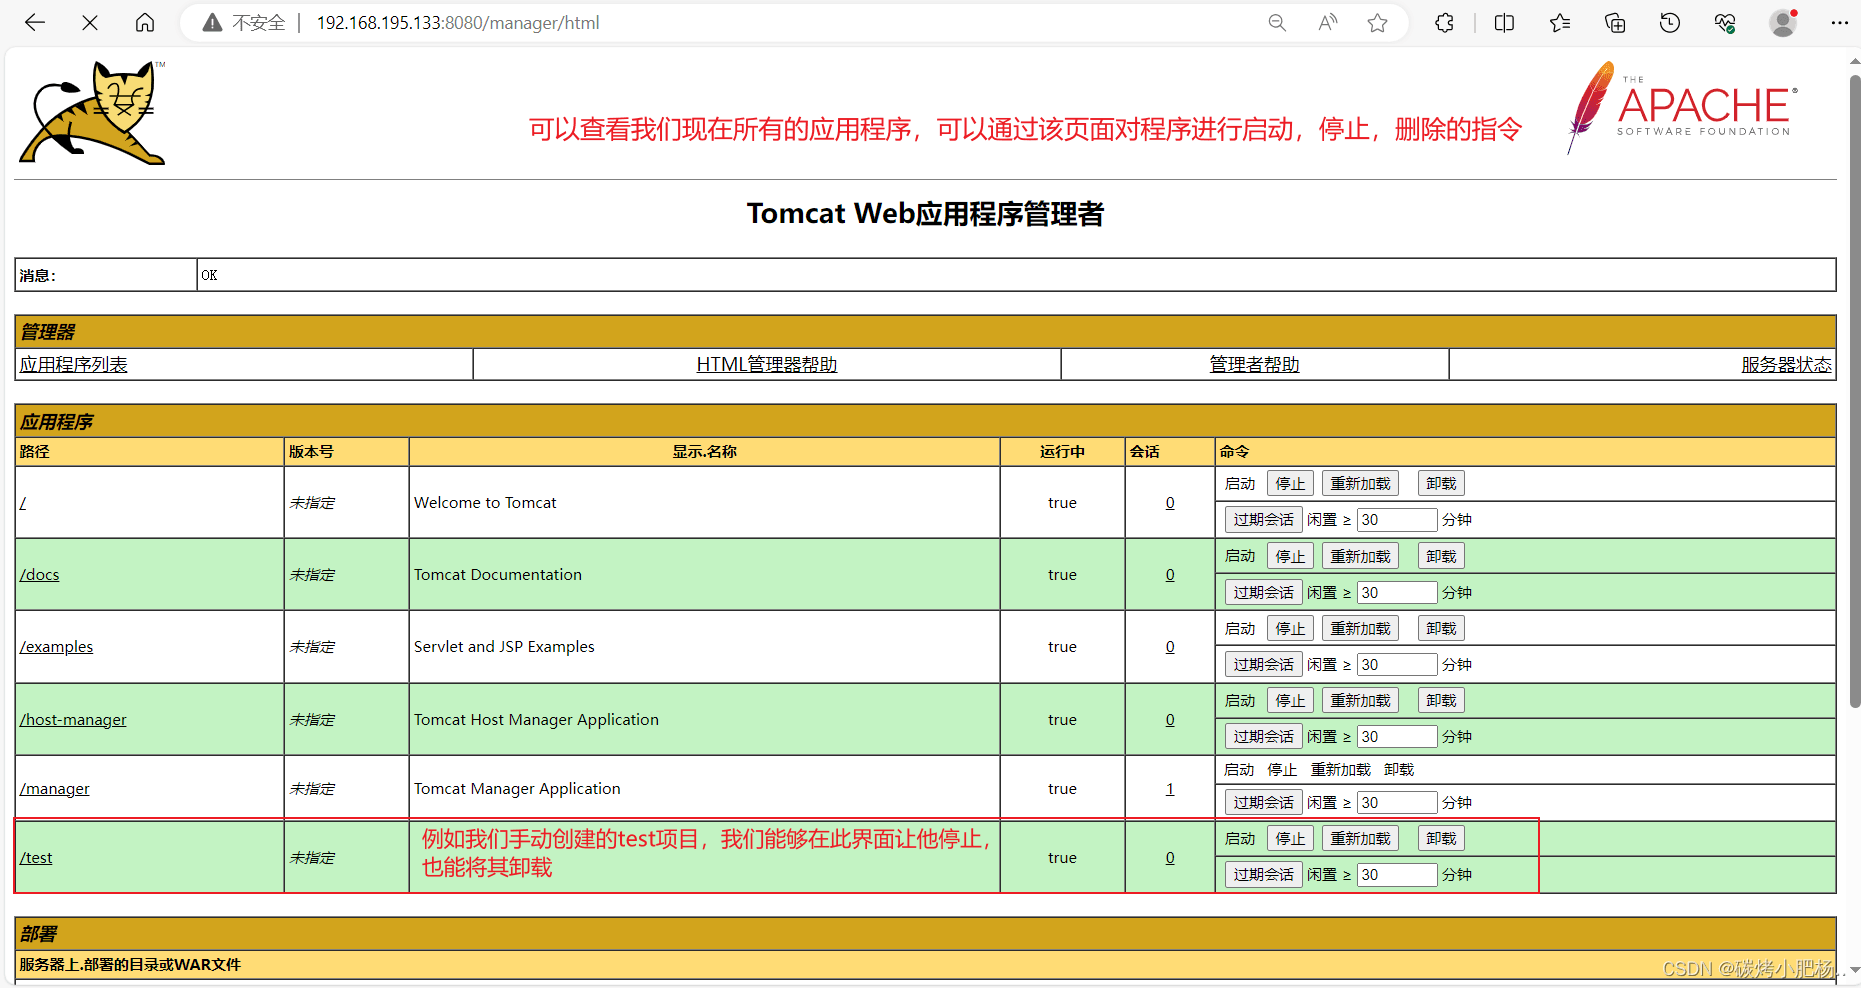Reload the root application with 重新加载
This screenshot has width=1861, height=988.
[1360, 484]
